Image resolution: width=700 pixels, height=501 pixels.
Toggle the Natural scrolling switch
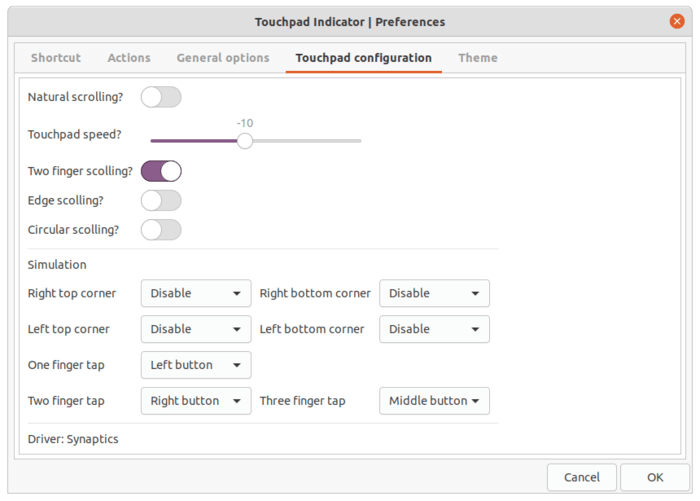(161, 97)
